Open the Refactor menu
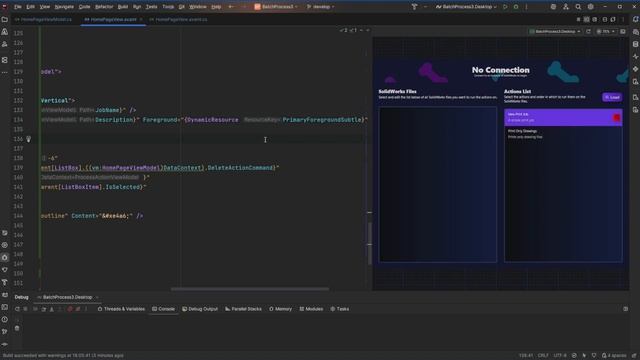The width and height of the screenshot is (640, 360). (104, 7)
